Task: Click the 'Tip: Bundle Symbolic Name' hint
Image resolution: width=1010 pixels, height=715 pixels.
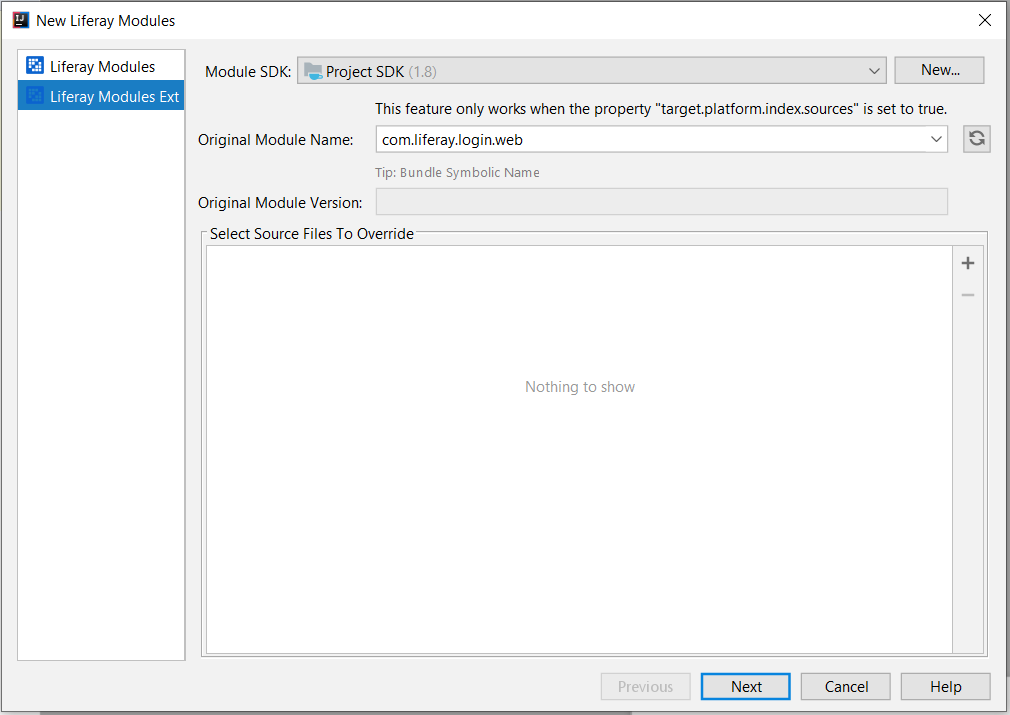Action: pos(457,173)
